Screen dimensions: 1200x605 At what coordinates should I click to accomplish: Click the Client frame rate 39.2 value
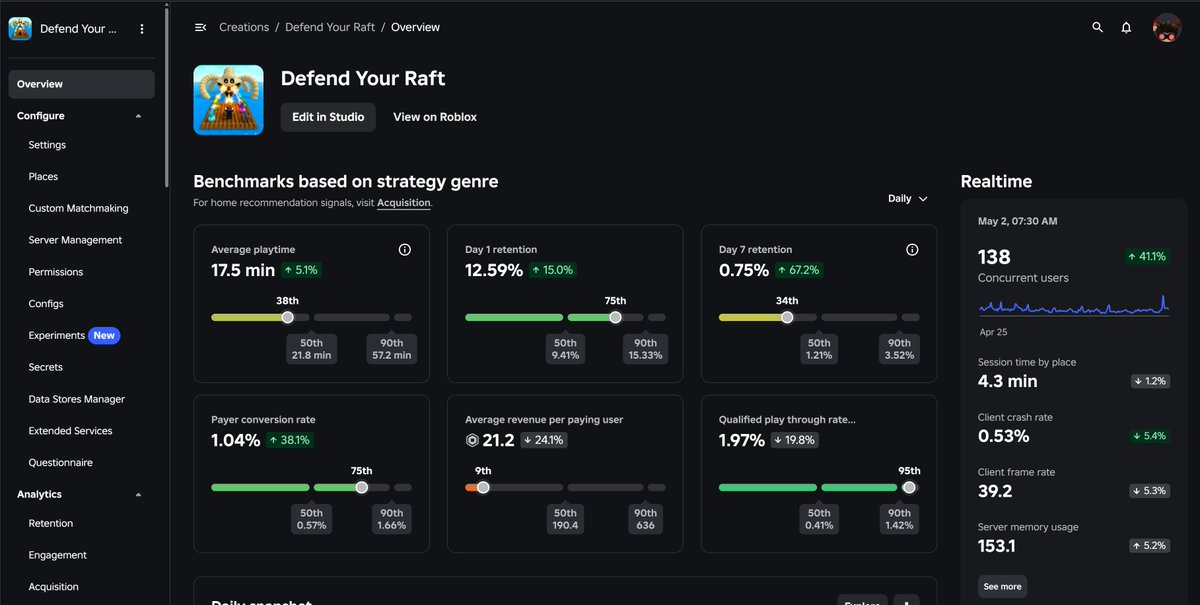[995, 491]
